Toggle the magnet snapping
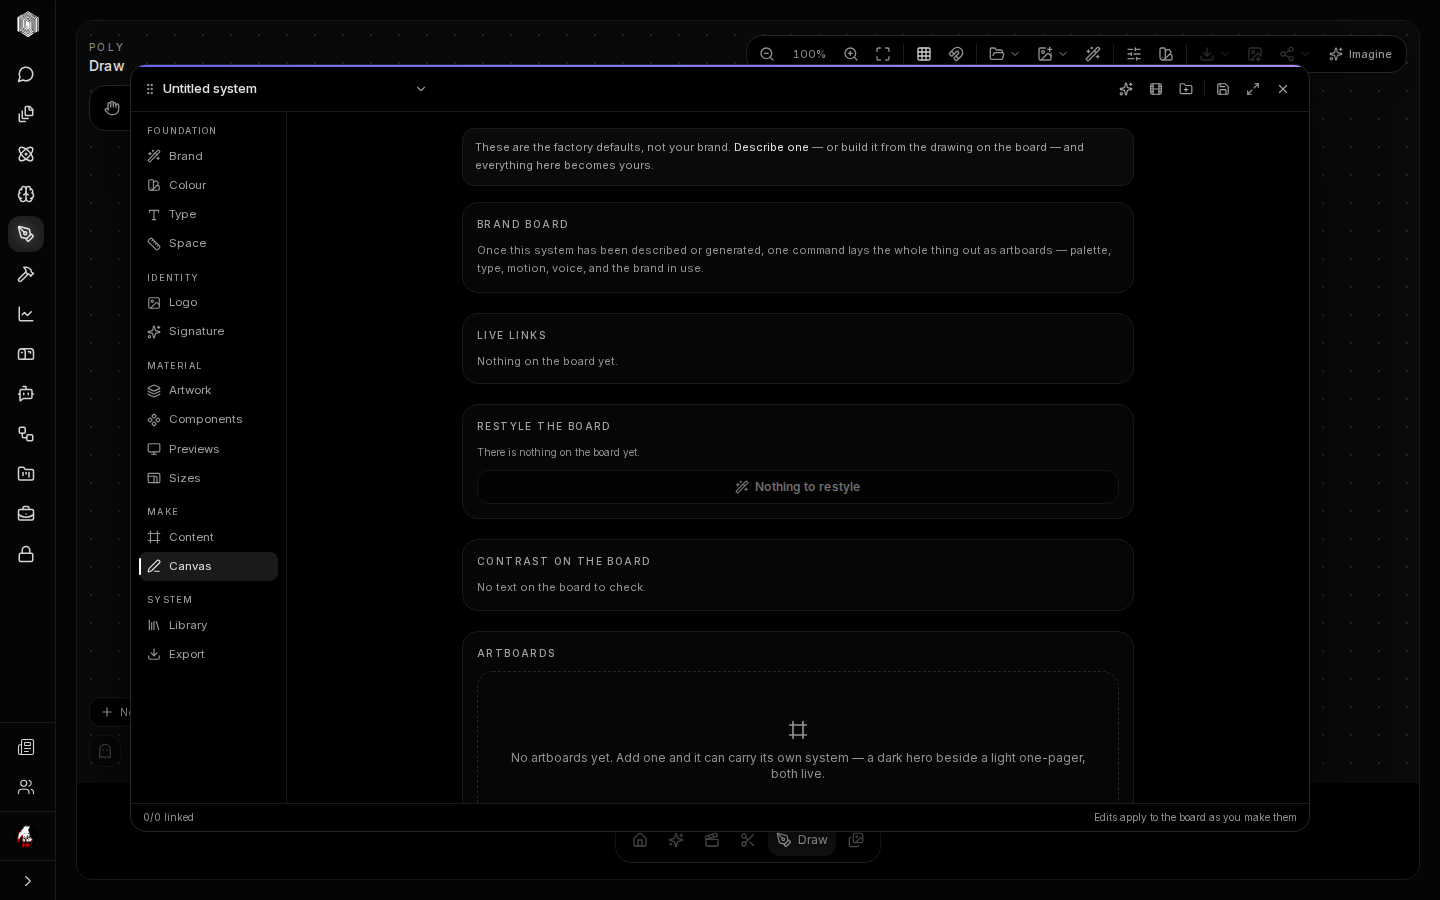This screenshot has height=900, width=1440. [x=956, y=54]
